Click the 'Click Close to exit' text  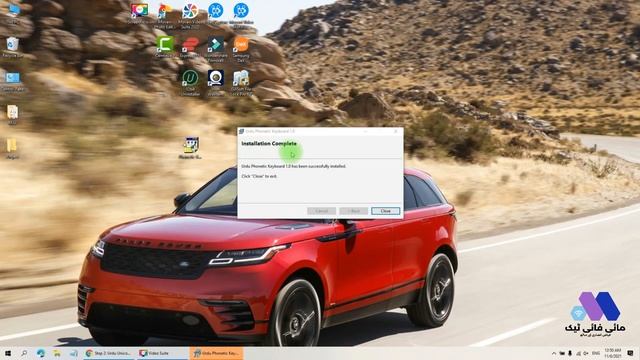(x=259, y=176)
